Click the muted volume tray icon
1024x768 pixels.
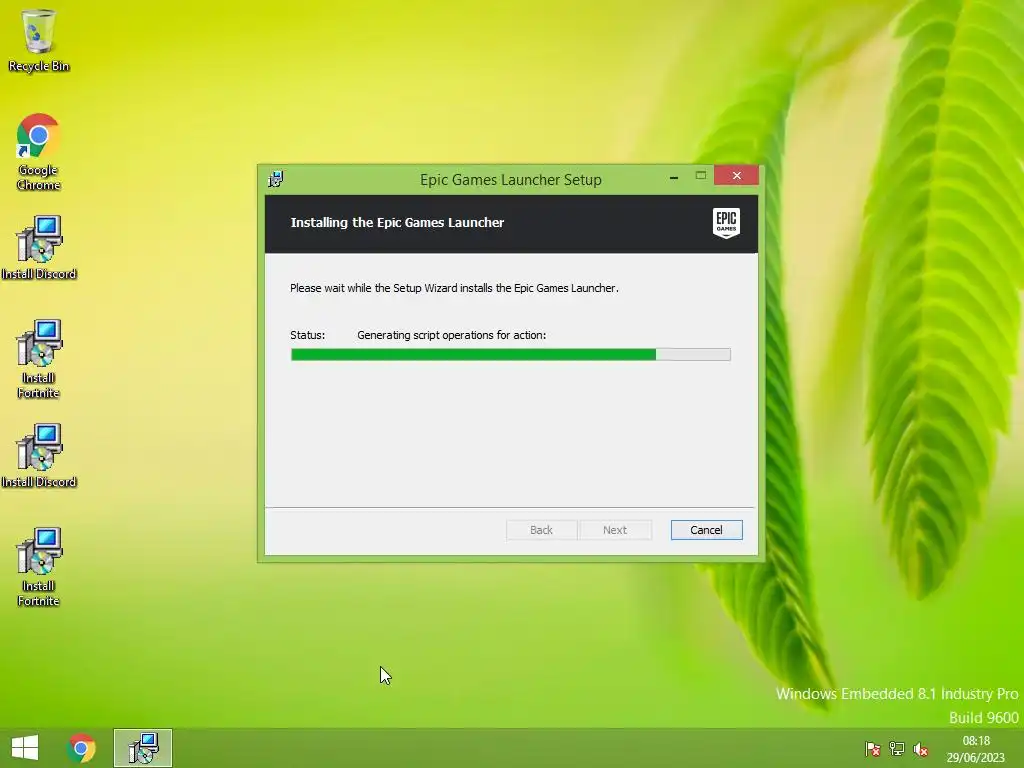(x=921, y=749)
